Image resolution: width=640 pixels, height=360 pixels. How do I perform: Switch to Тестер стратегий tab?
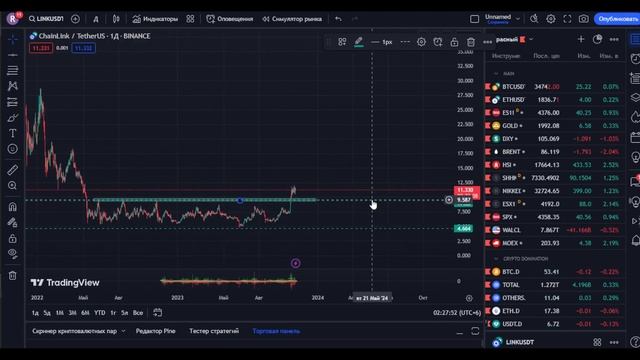[214, 331]
